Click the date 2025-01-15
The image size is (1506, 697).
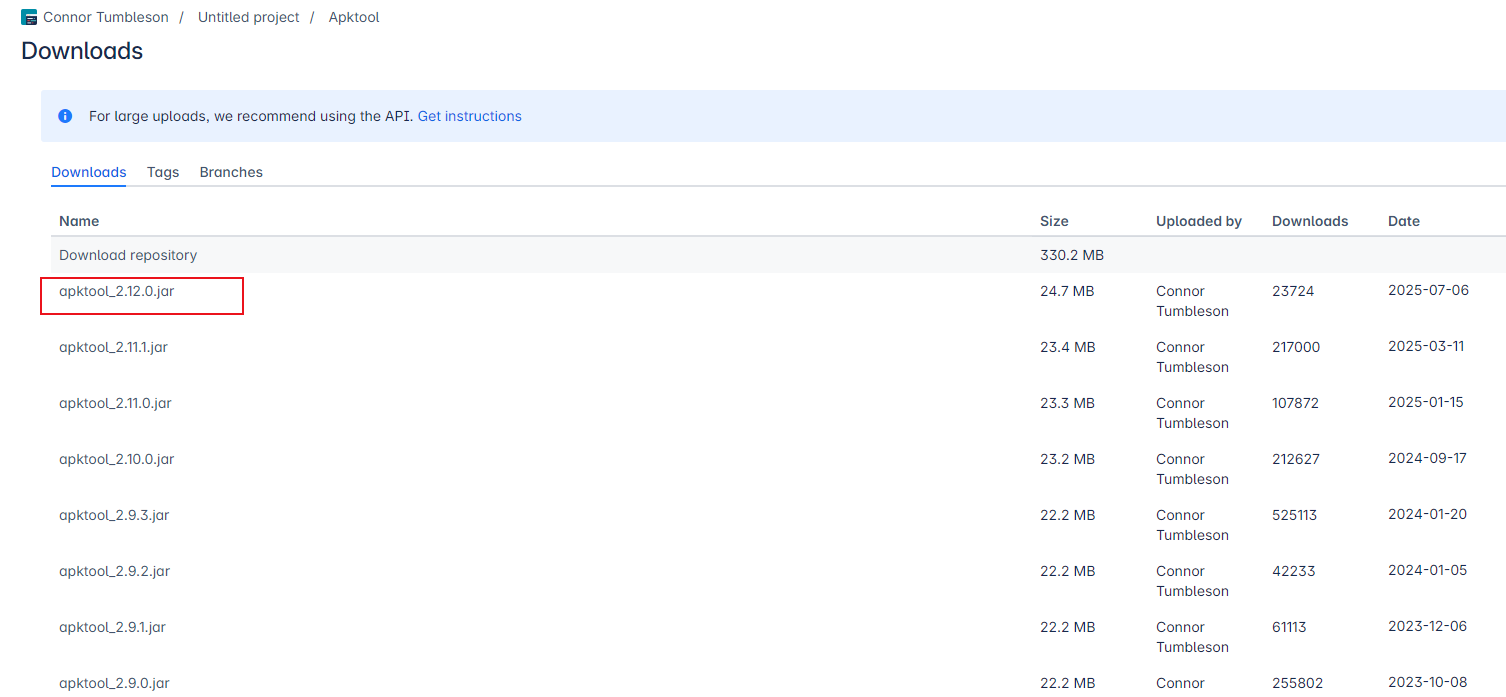click(x=1426, y=403)
